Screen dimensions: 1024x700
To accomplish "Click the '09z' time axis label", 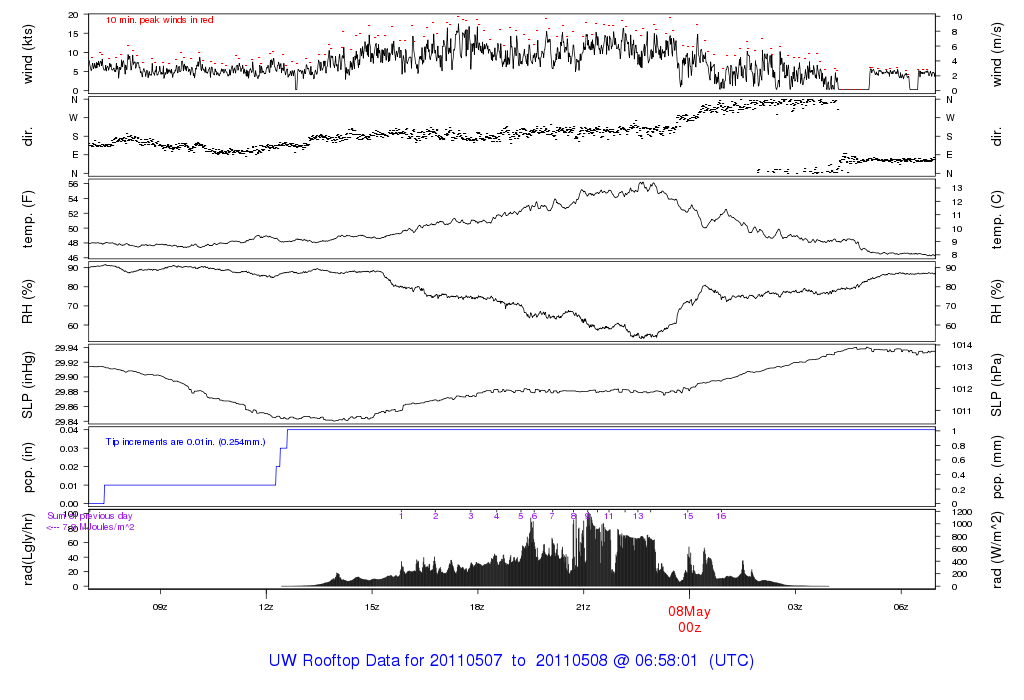I will (x=160, y=607).
